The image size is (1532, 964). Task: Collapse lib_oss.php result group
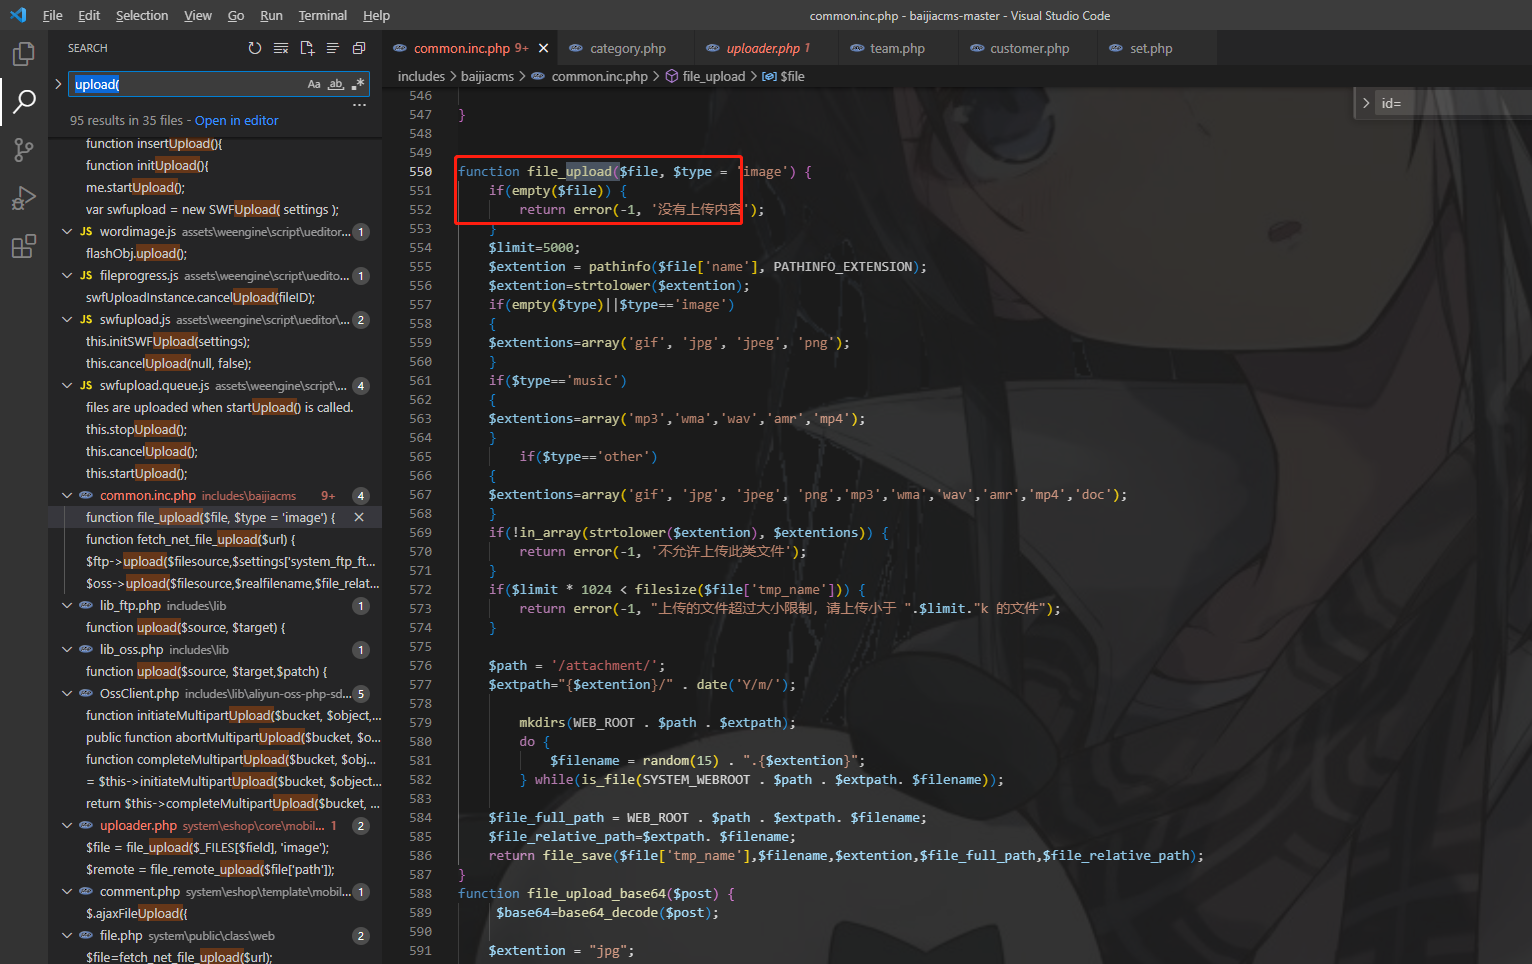[67, 650]
